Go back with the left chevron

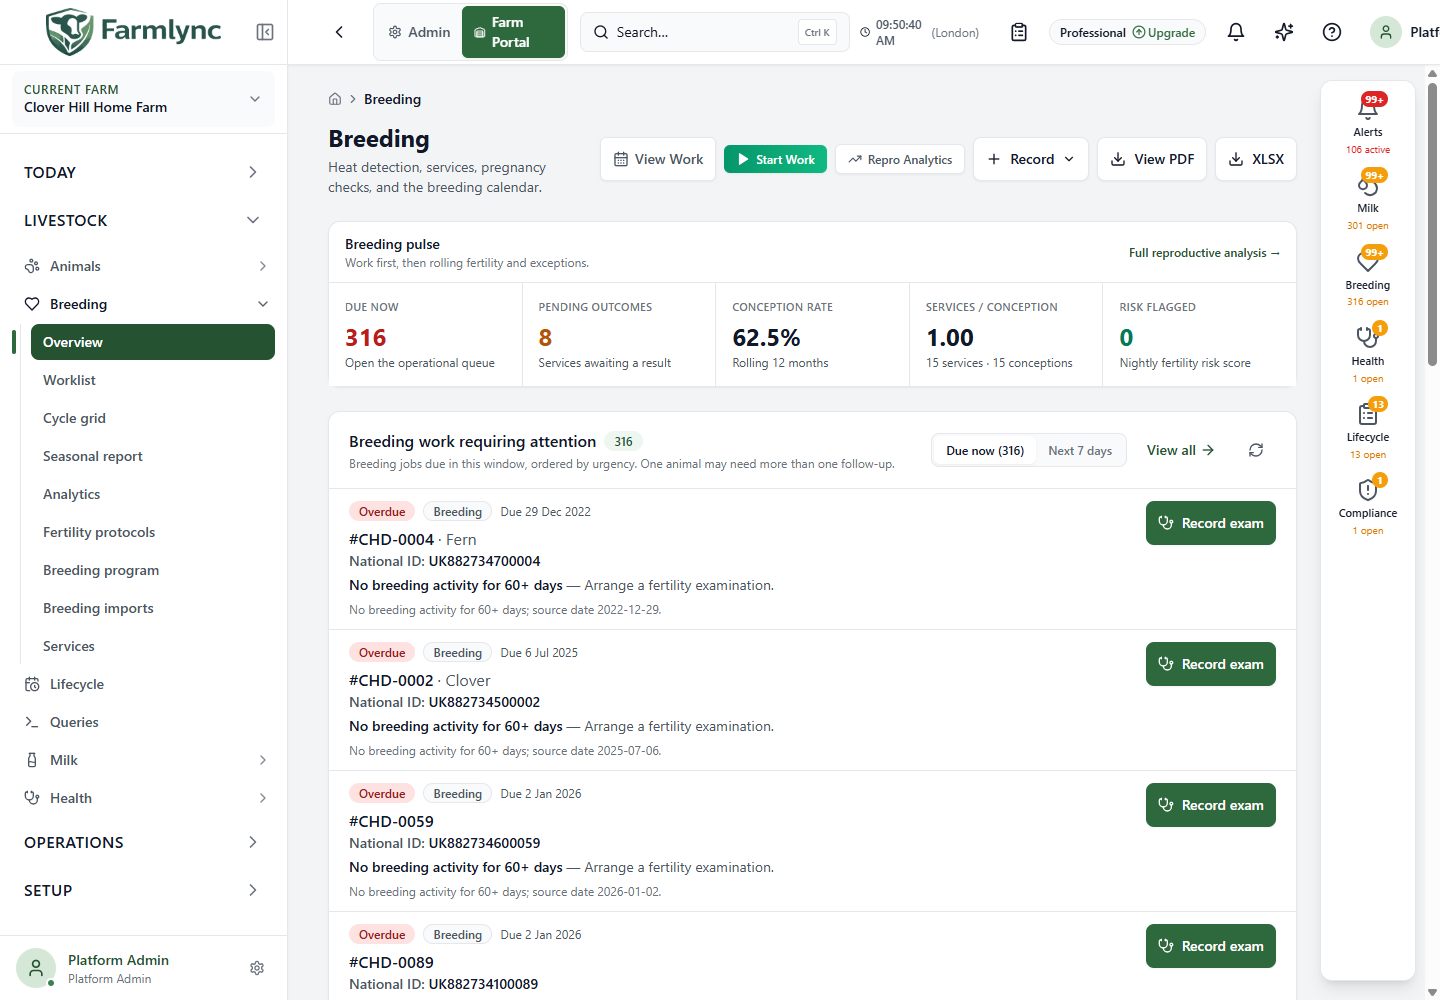pyautogui.click(x=339, y=32)
